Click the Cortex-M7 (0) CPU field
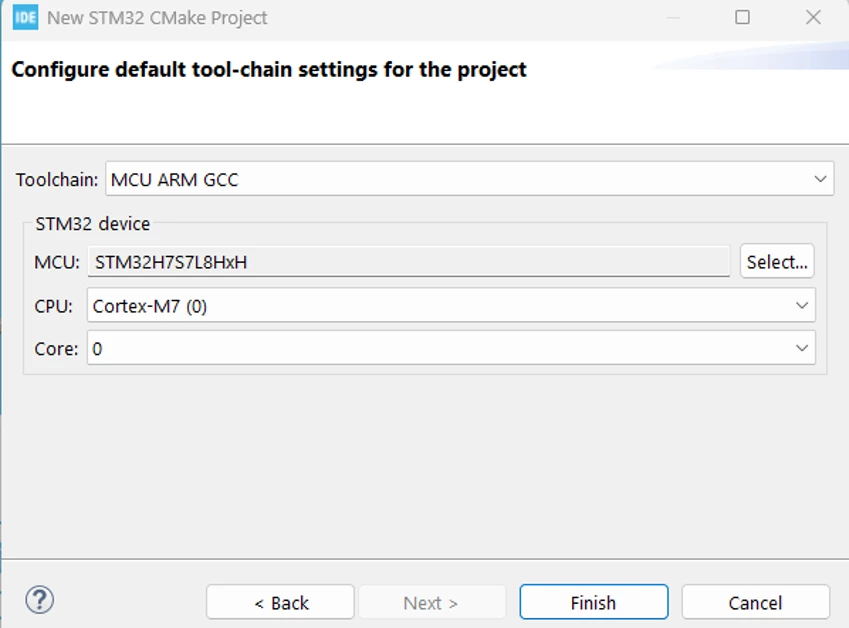Viewport: 849px width, 628px height. pos(451,305)
